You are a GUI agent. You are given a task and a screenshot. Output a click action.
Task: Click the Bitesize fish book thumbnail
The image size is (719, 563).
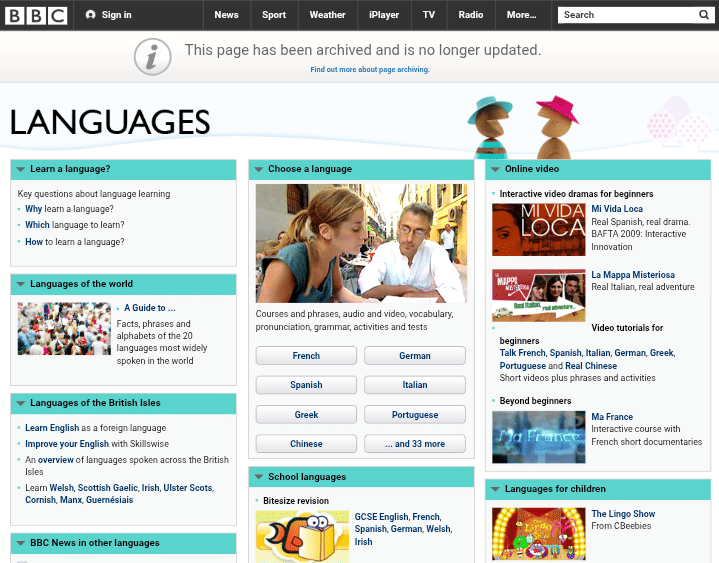pyautogui.click(x=302, y=537)
